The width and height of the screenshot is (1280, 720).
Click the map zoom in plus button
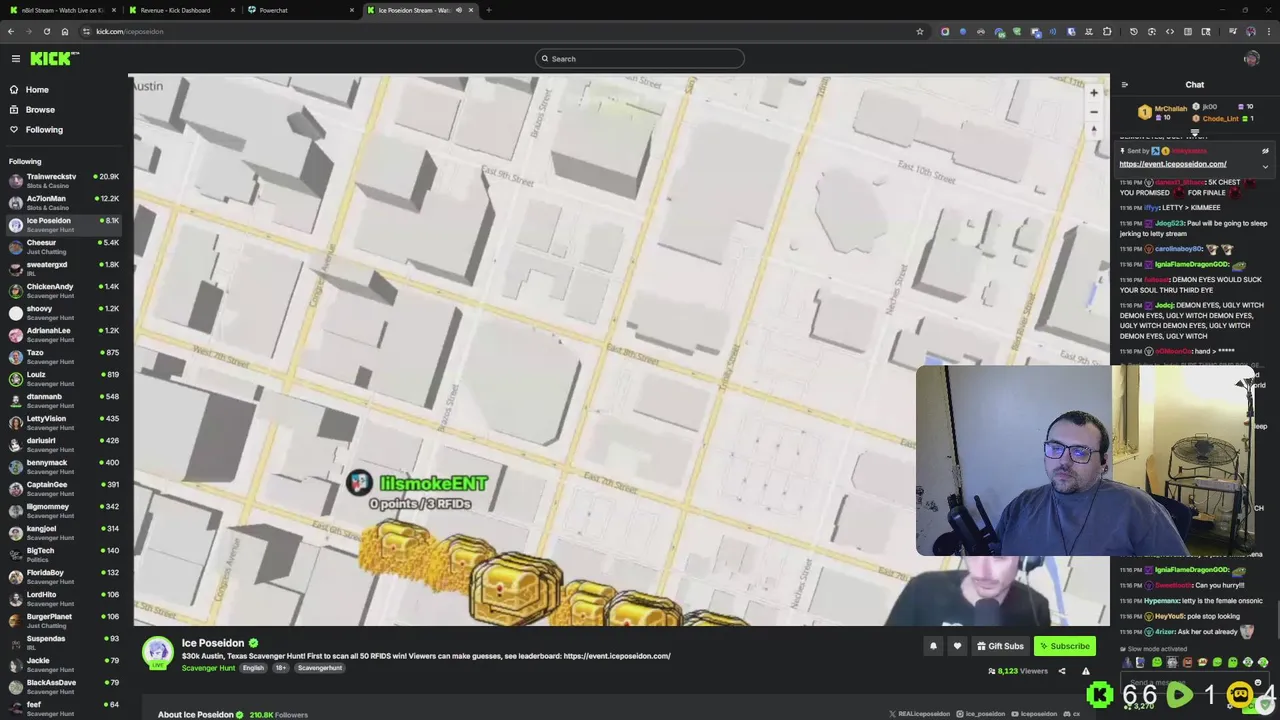[1094, 93]
